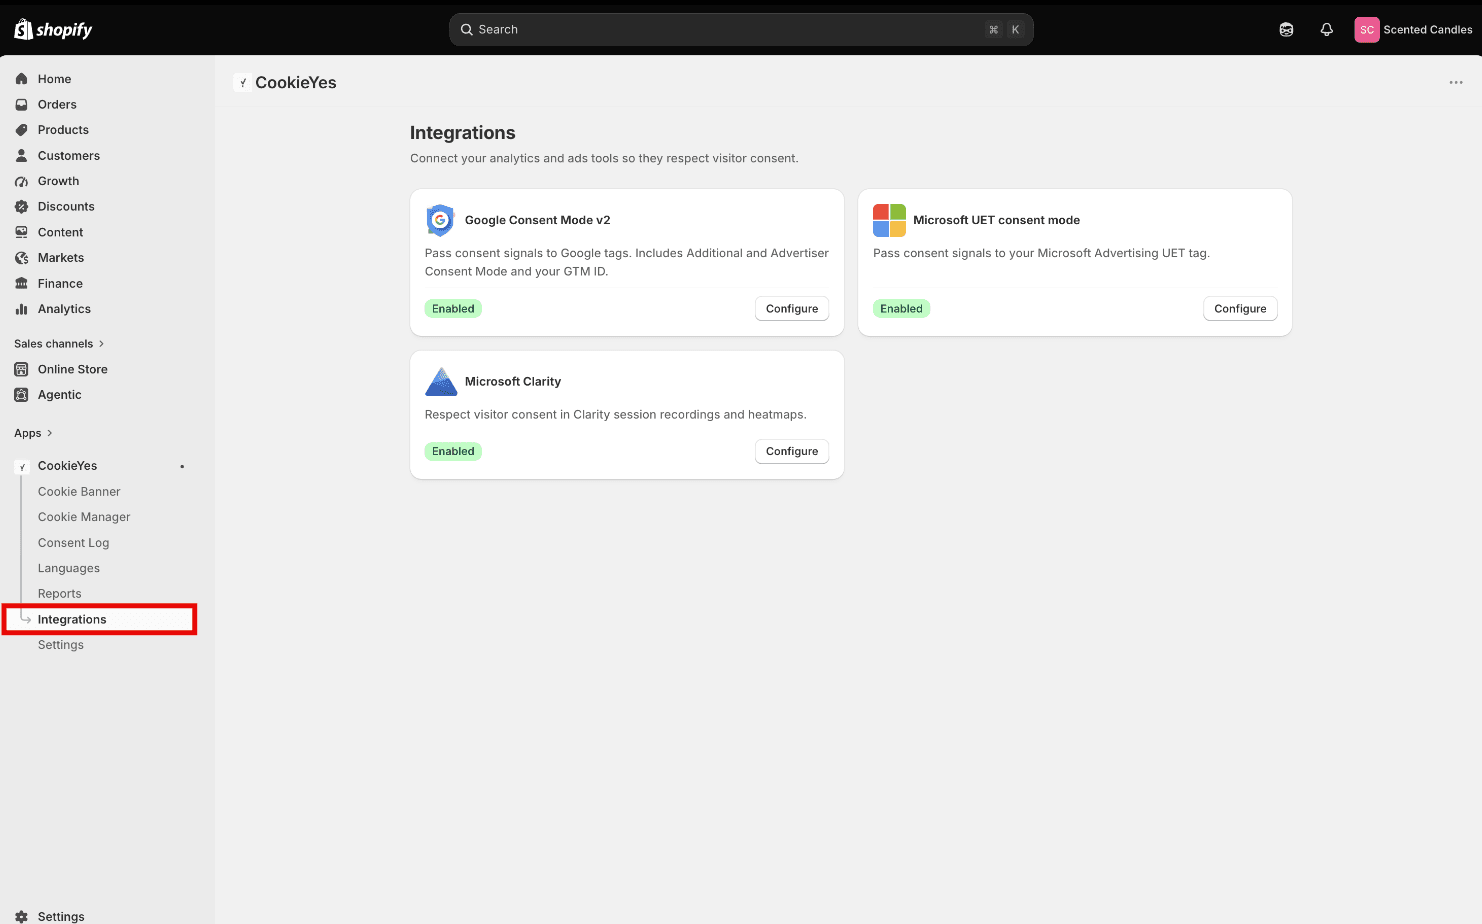Click the Analytics bar chart icon
This screenshot has height=924, width=1482.
pos(21,309)
